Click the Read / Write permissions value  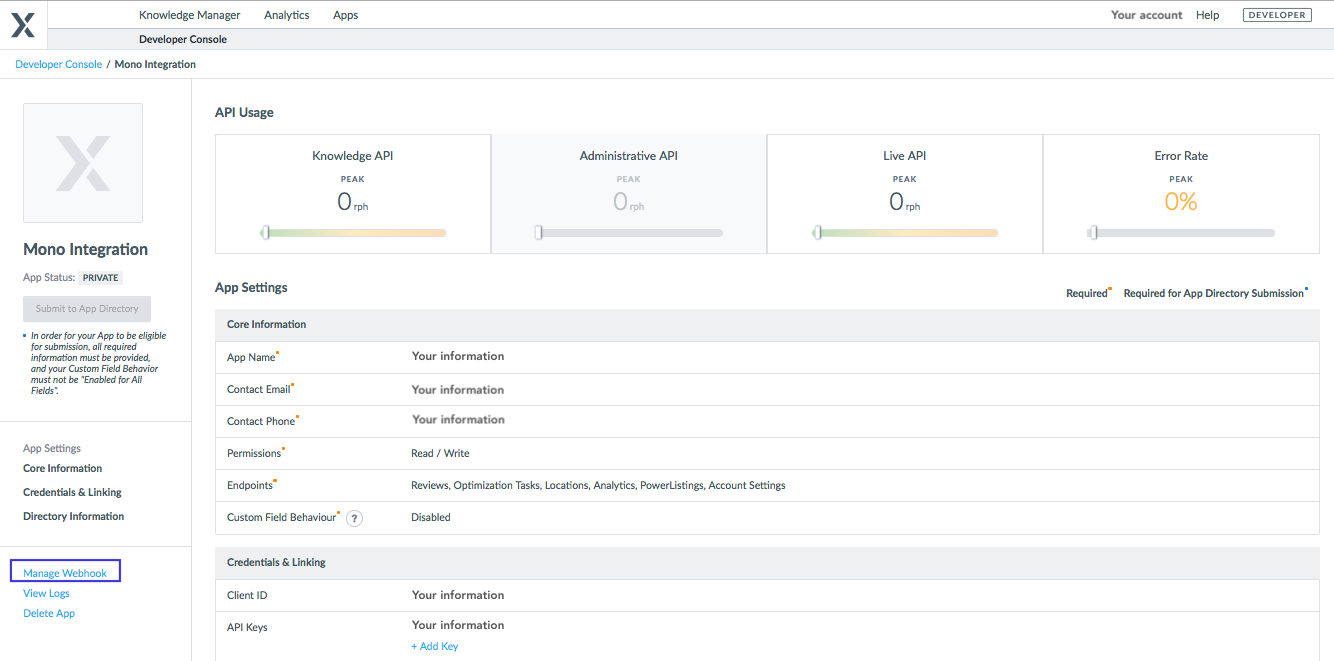(x=440, y=453)
